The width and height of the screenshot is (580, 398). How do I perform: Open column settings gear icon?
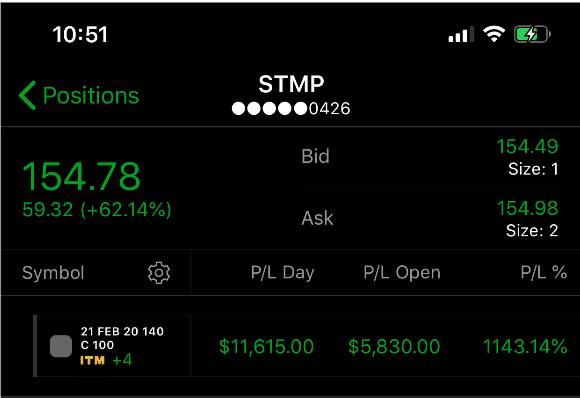[159, 273]
